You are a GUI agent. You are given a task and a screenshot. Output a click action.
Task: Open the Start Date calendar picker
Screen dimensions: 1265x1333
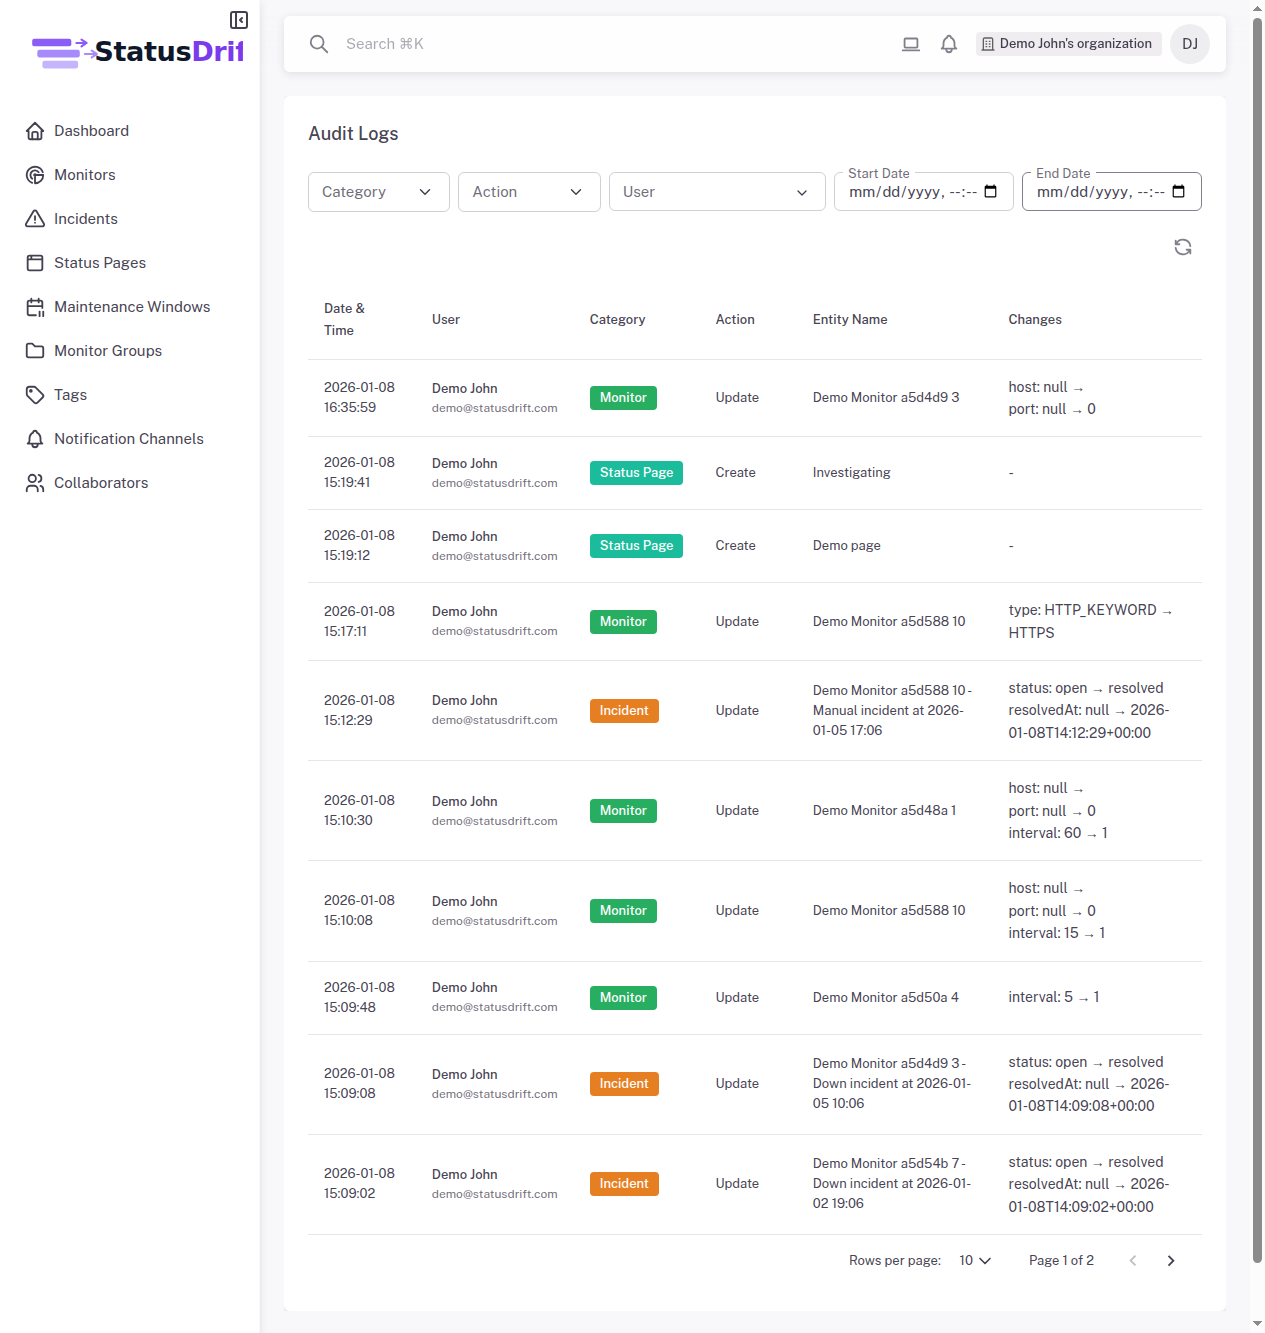click(991, 191)
